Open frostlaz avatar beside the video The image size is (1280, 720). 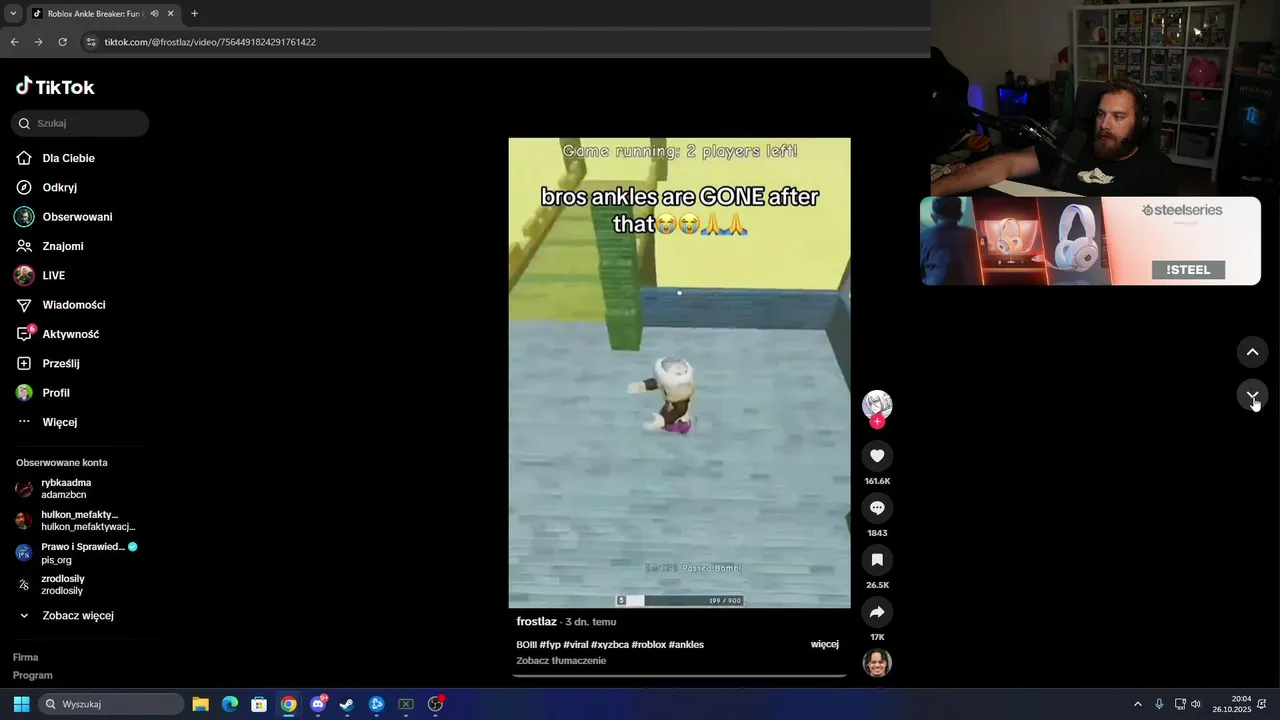coord(877,405)
